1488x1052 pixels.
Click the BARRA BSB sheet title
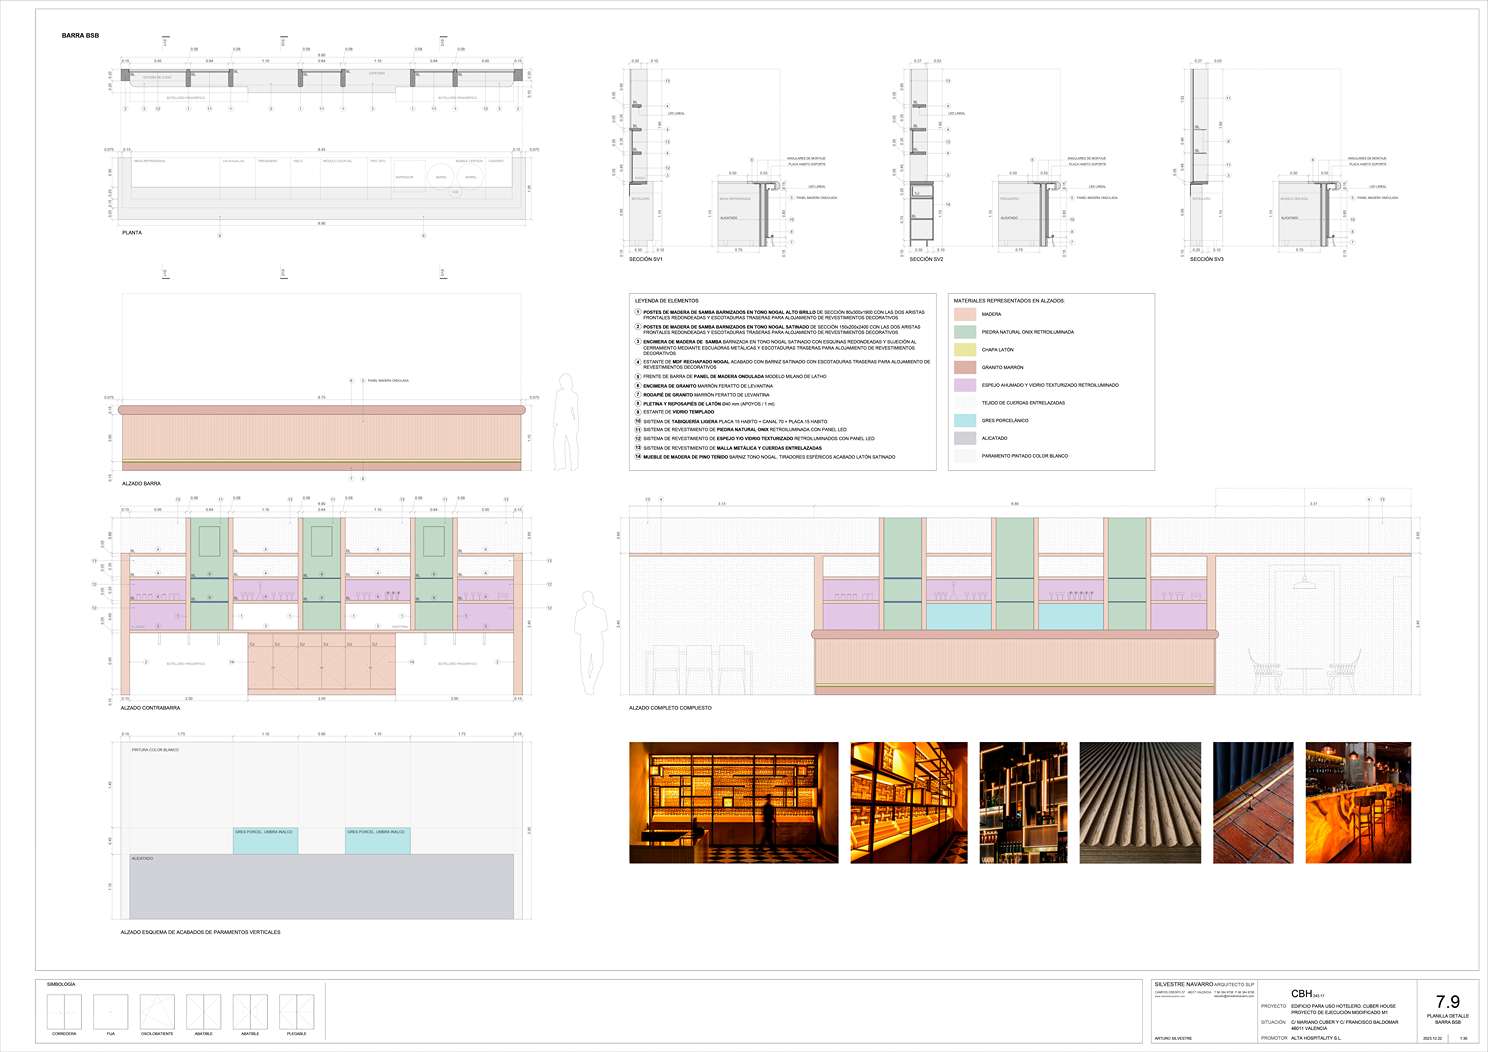[80, 36]
